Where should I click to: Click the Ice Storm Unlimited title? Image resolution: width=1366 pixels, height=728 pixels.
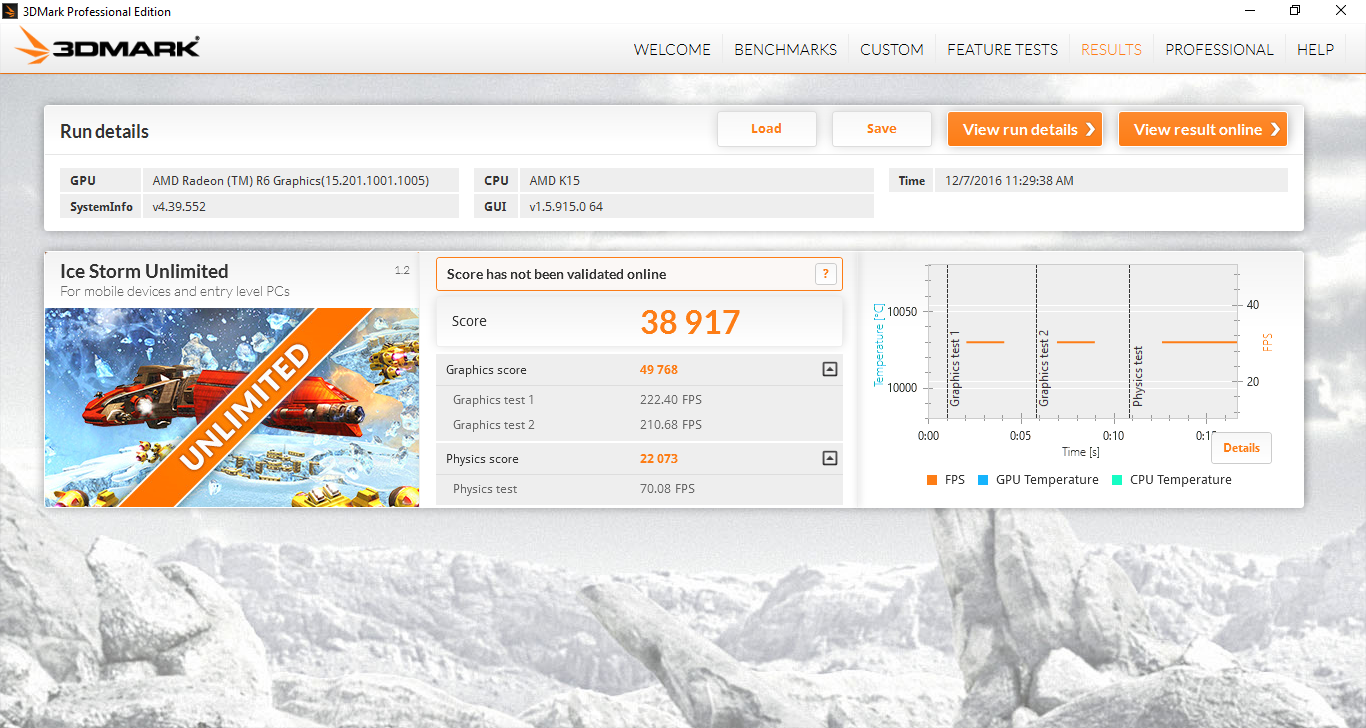144,271
